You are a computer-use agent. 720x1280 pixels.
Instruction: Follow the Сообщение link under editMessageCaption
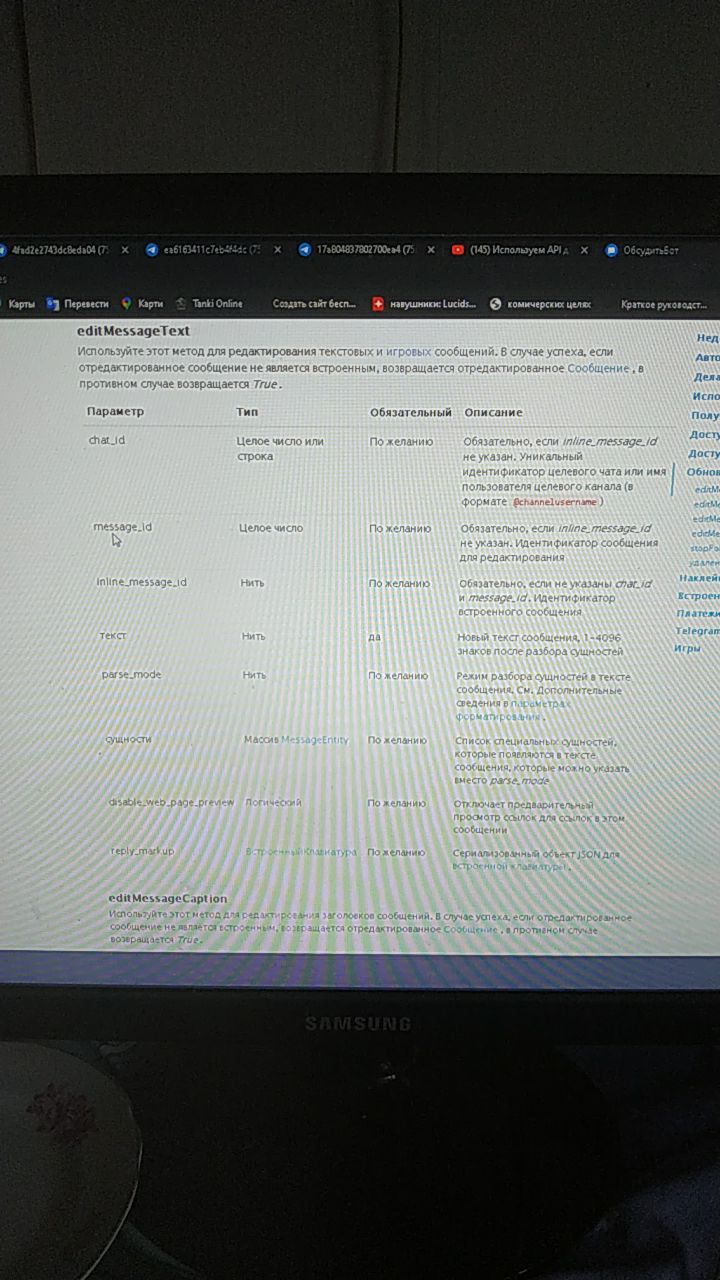click(x=470, y=929)
